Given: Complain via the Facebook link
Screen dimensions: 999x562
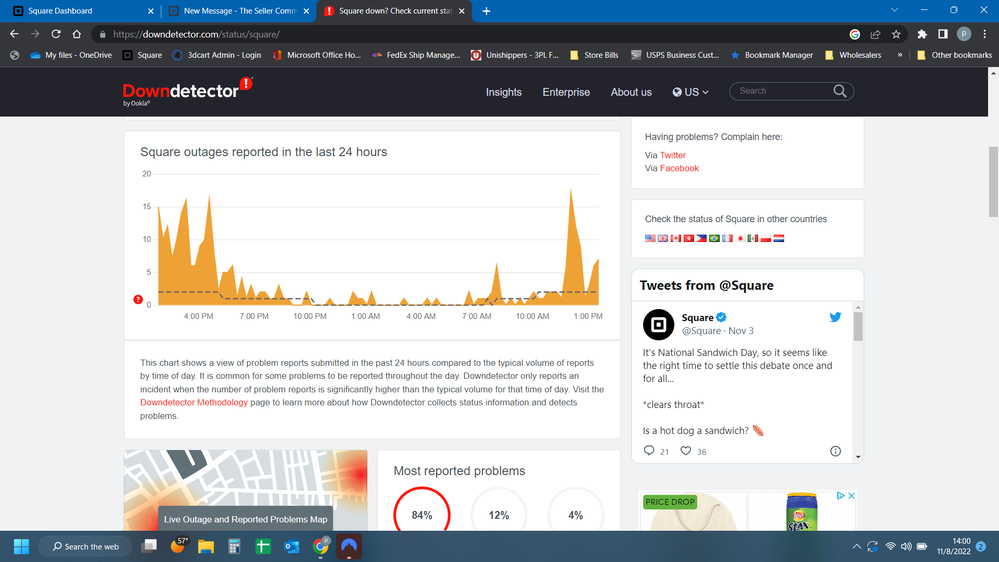Looking at the screenshot, I should coord(679,168).
